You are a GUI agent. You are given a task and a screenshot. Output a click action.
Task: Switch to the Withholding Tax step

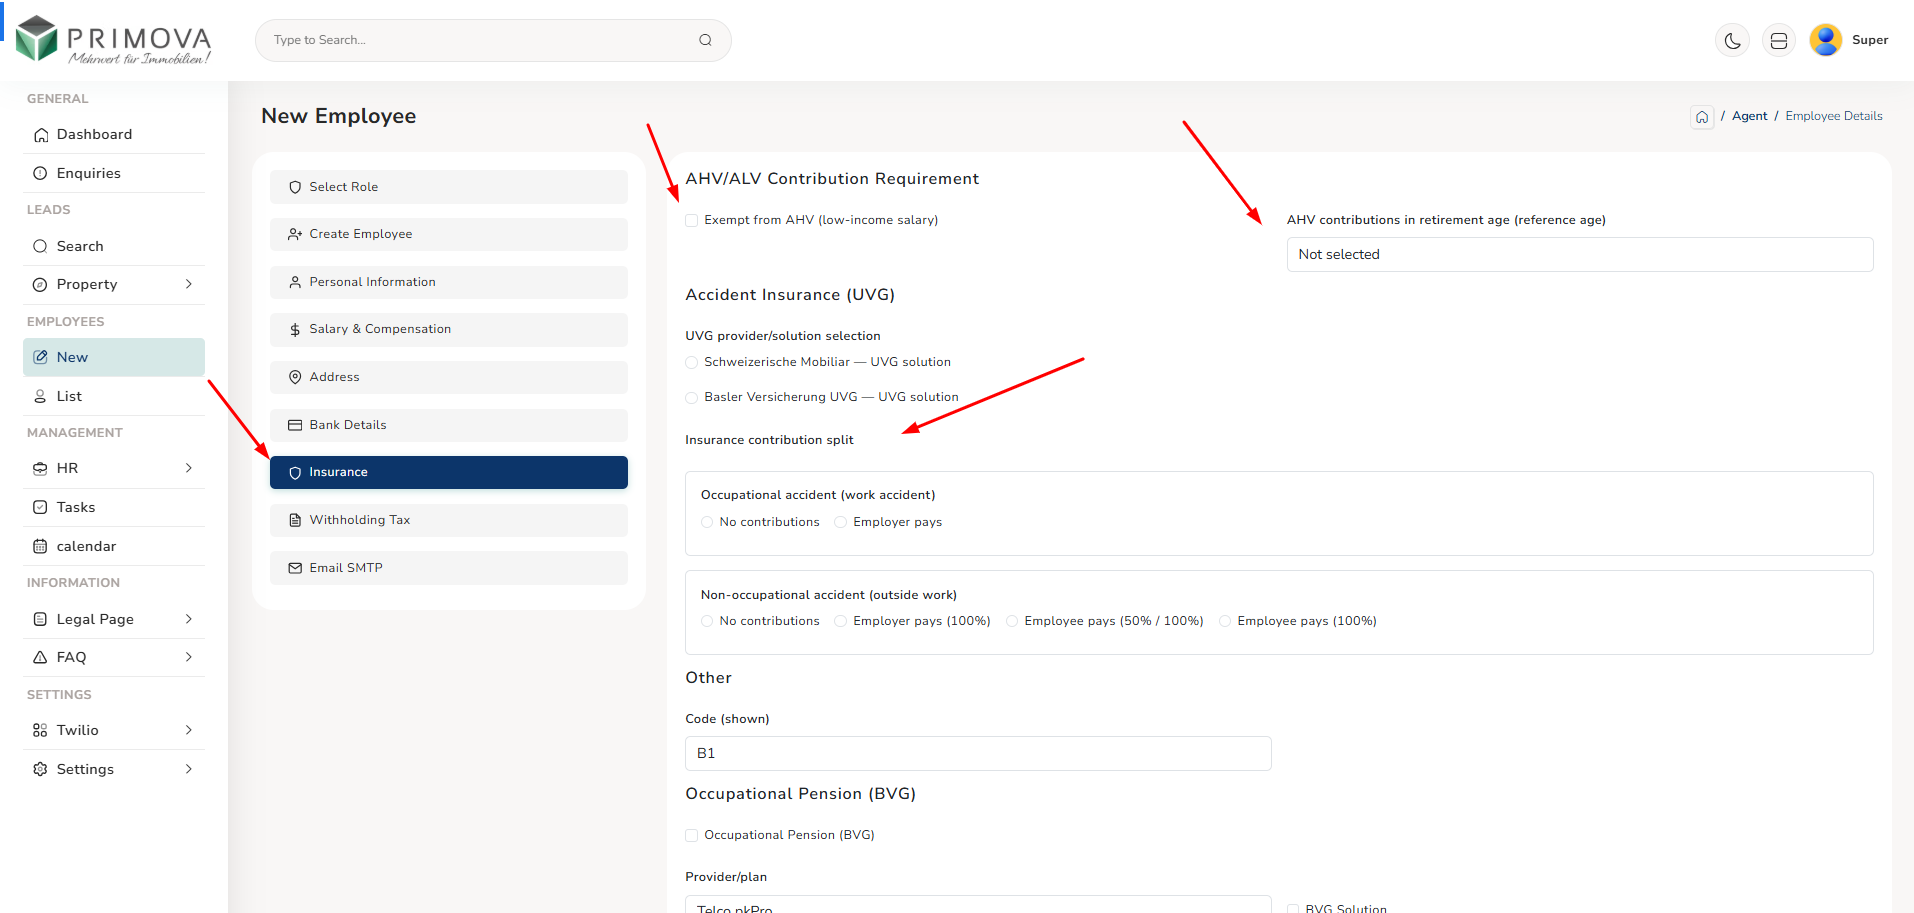click(448, 520)
